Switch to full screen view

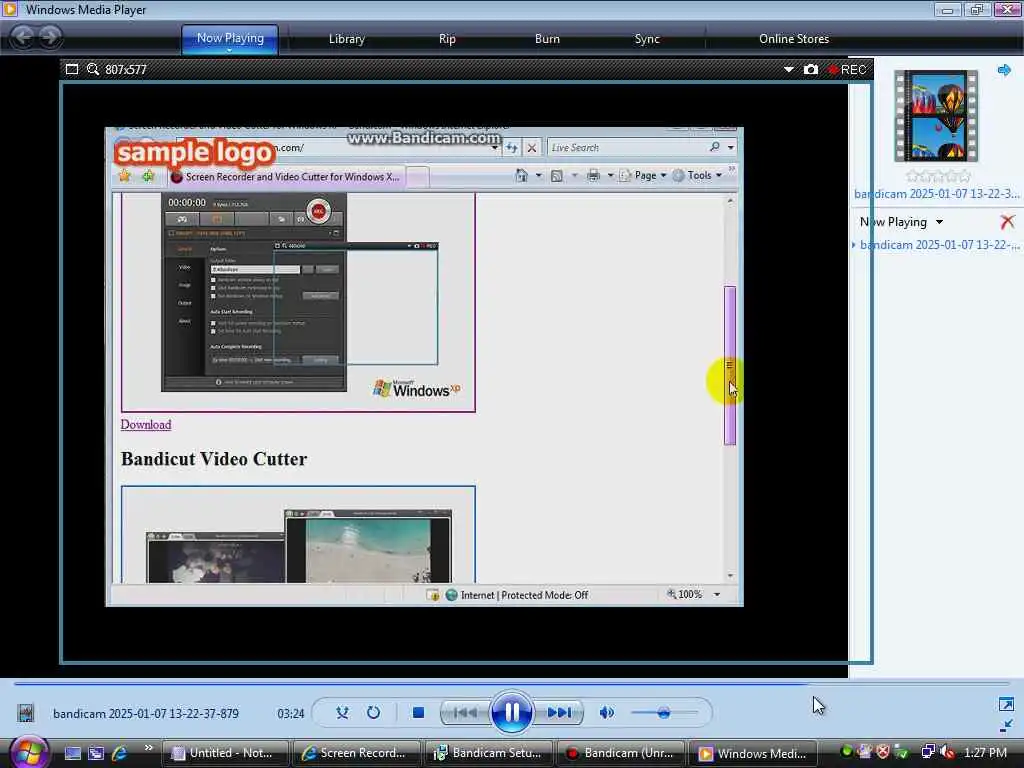point(1006,704)
